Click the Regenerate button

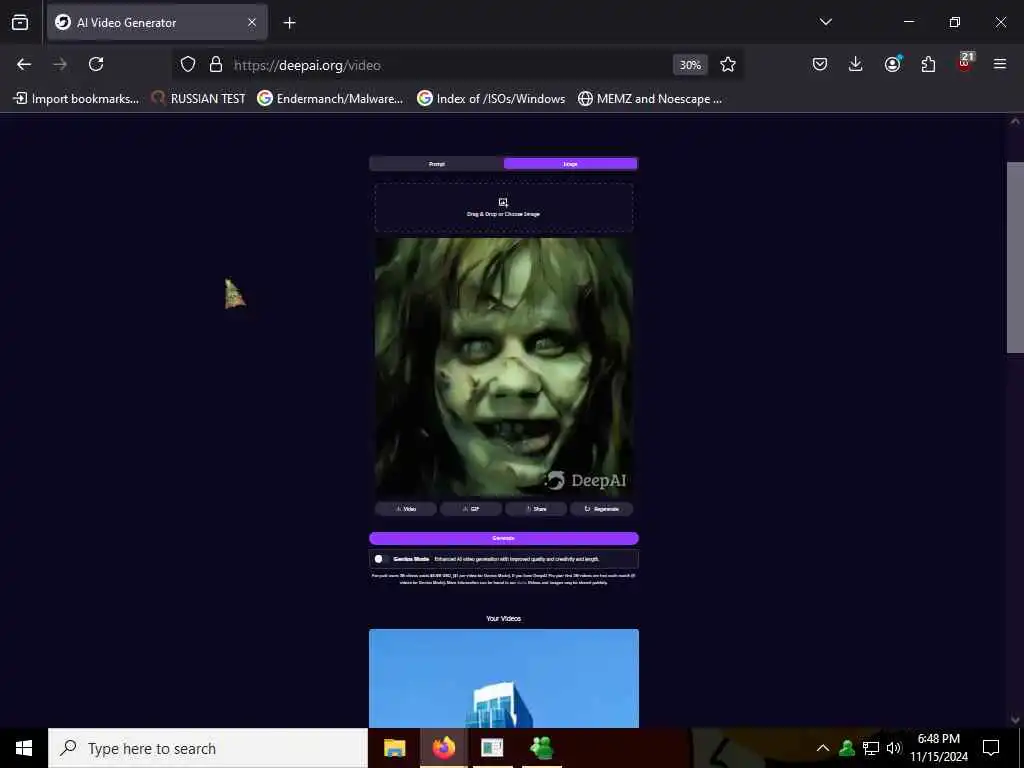[x=601, y=509]
